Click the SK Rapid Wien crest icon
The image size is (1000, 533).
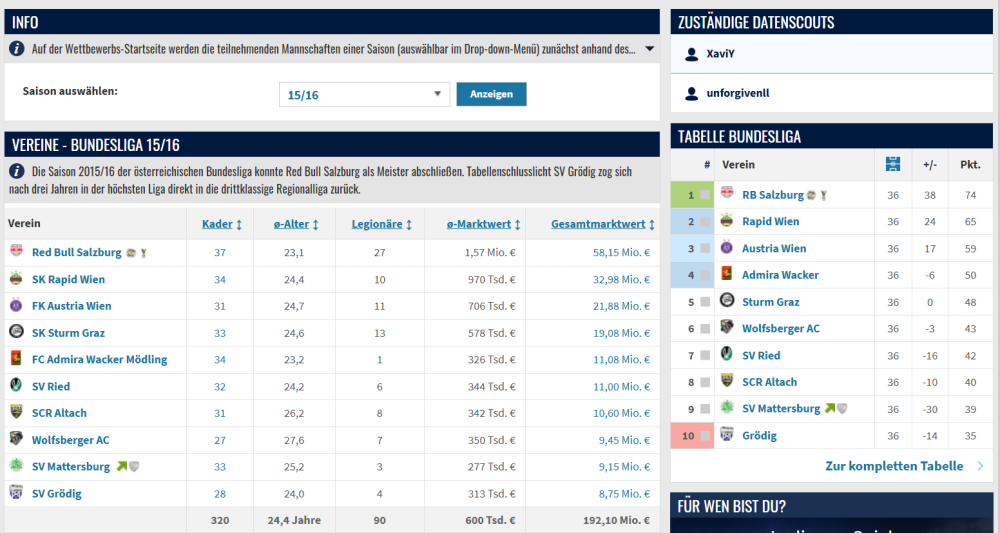click(x=16, y=279)
